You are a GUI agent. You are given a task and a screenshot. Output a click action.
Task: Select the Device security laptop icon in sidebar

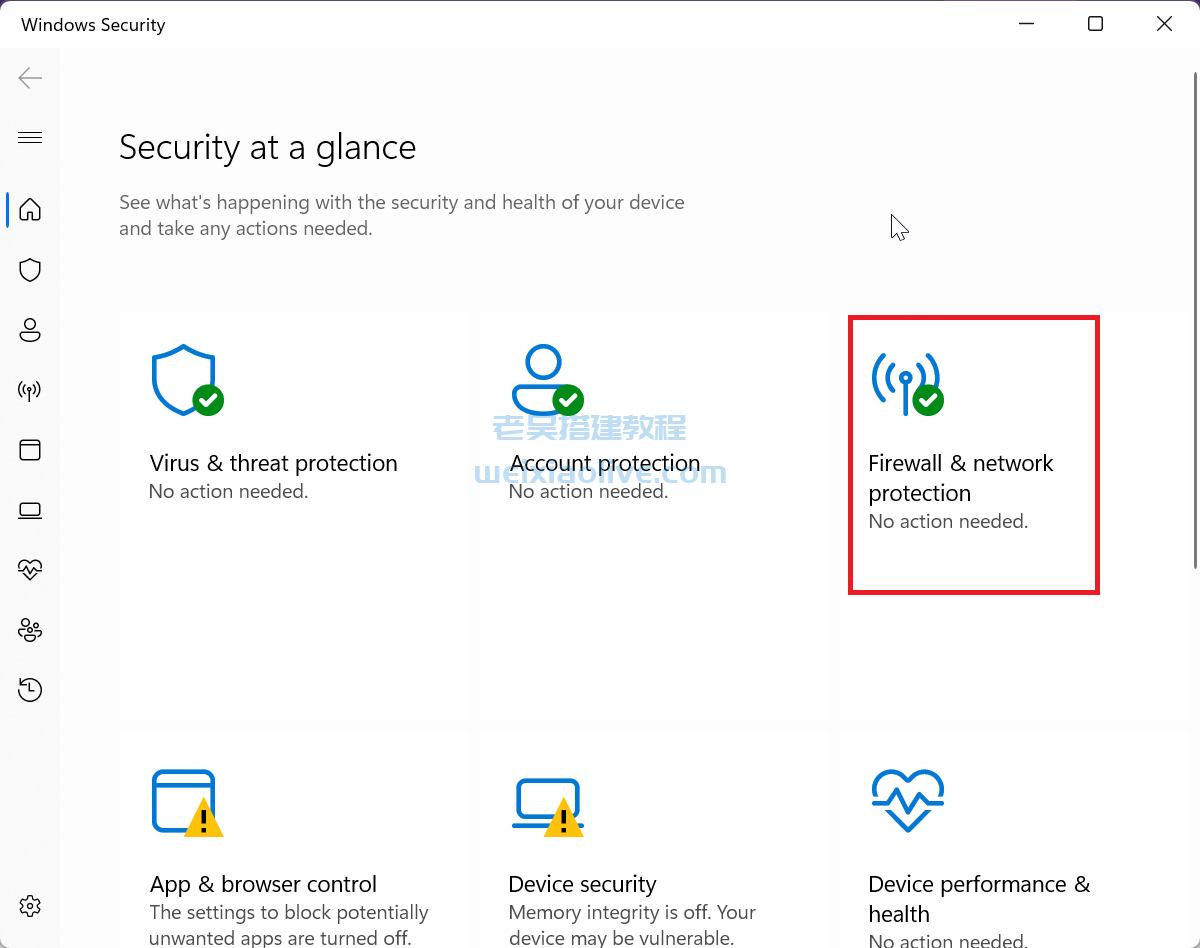tap(30, 510)
